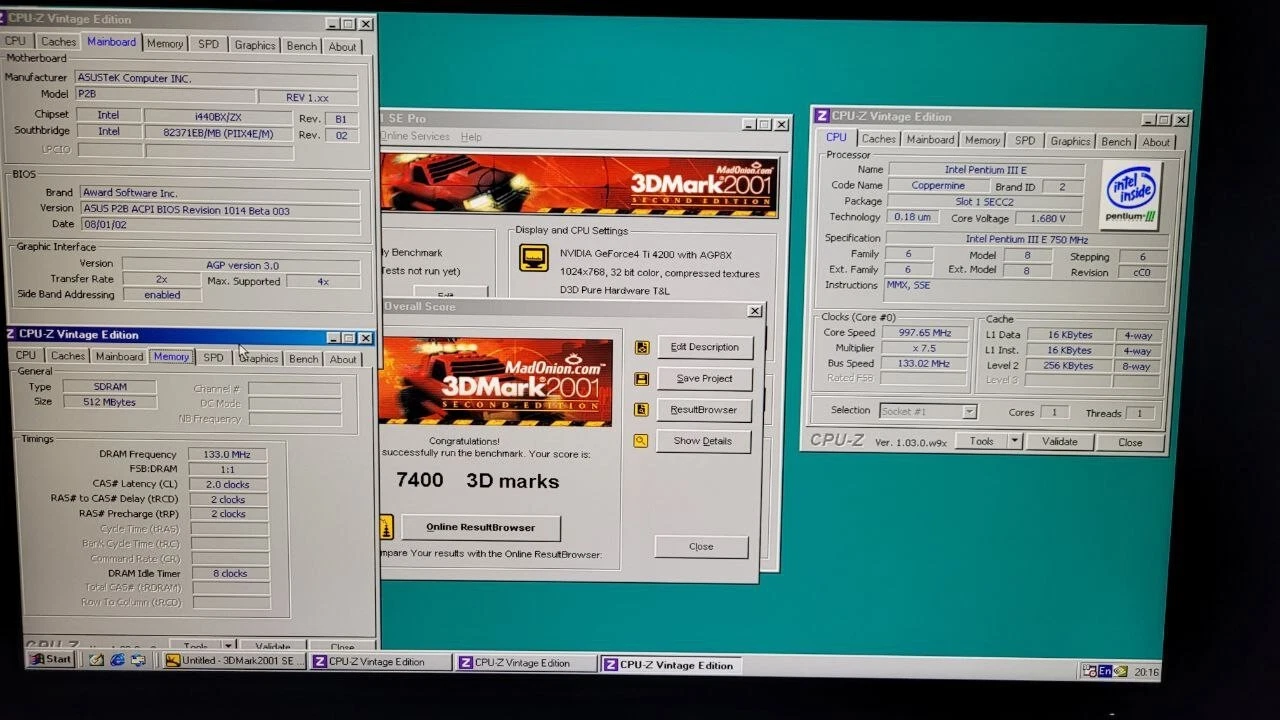
Task: Click the 7400 3D marks score text
Action: click(x=477, y=481)
